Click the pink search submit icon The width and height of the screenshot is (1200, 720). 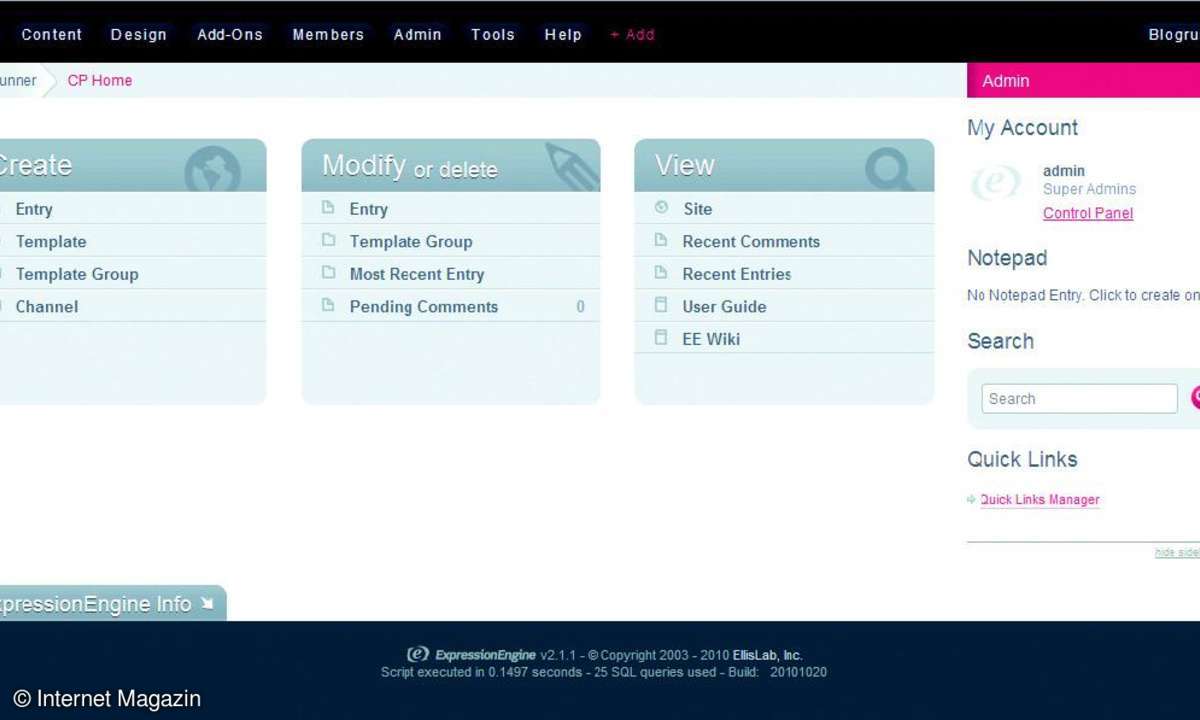pos(1196,398)
